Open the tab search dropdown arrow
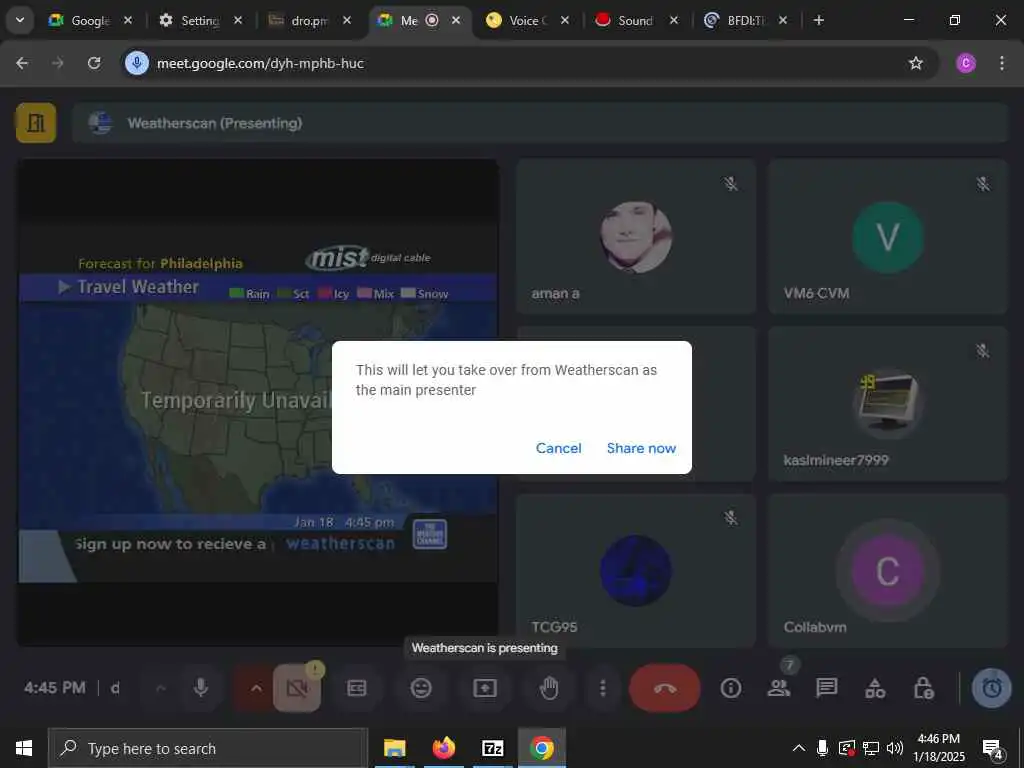Screen dimensions: 1024x768 pyautogui.click(x=20, y=20)
